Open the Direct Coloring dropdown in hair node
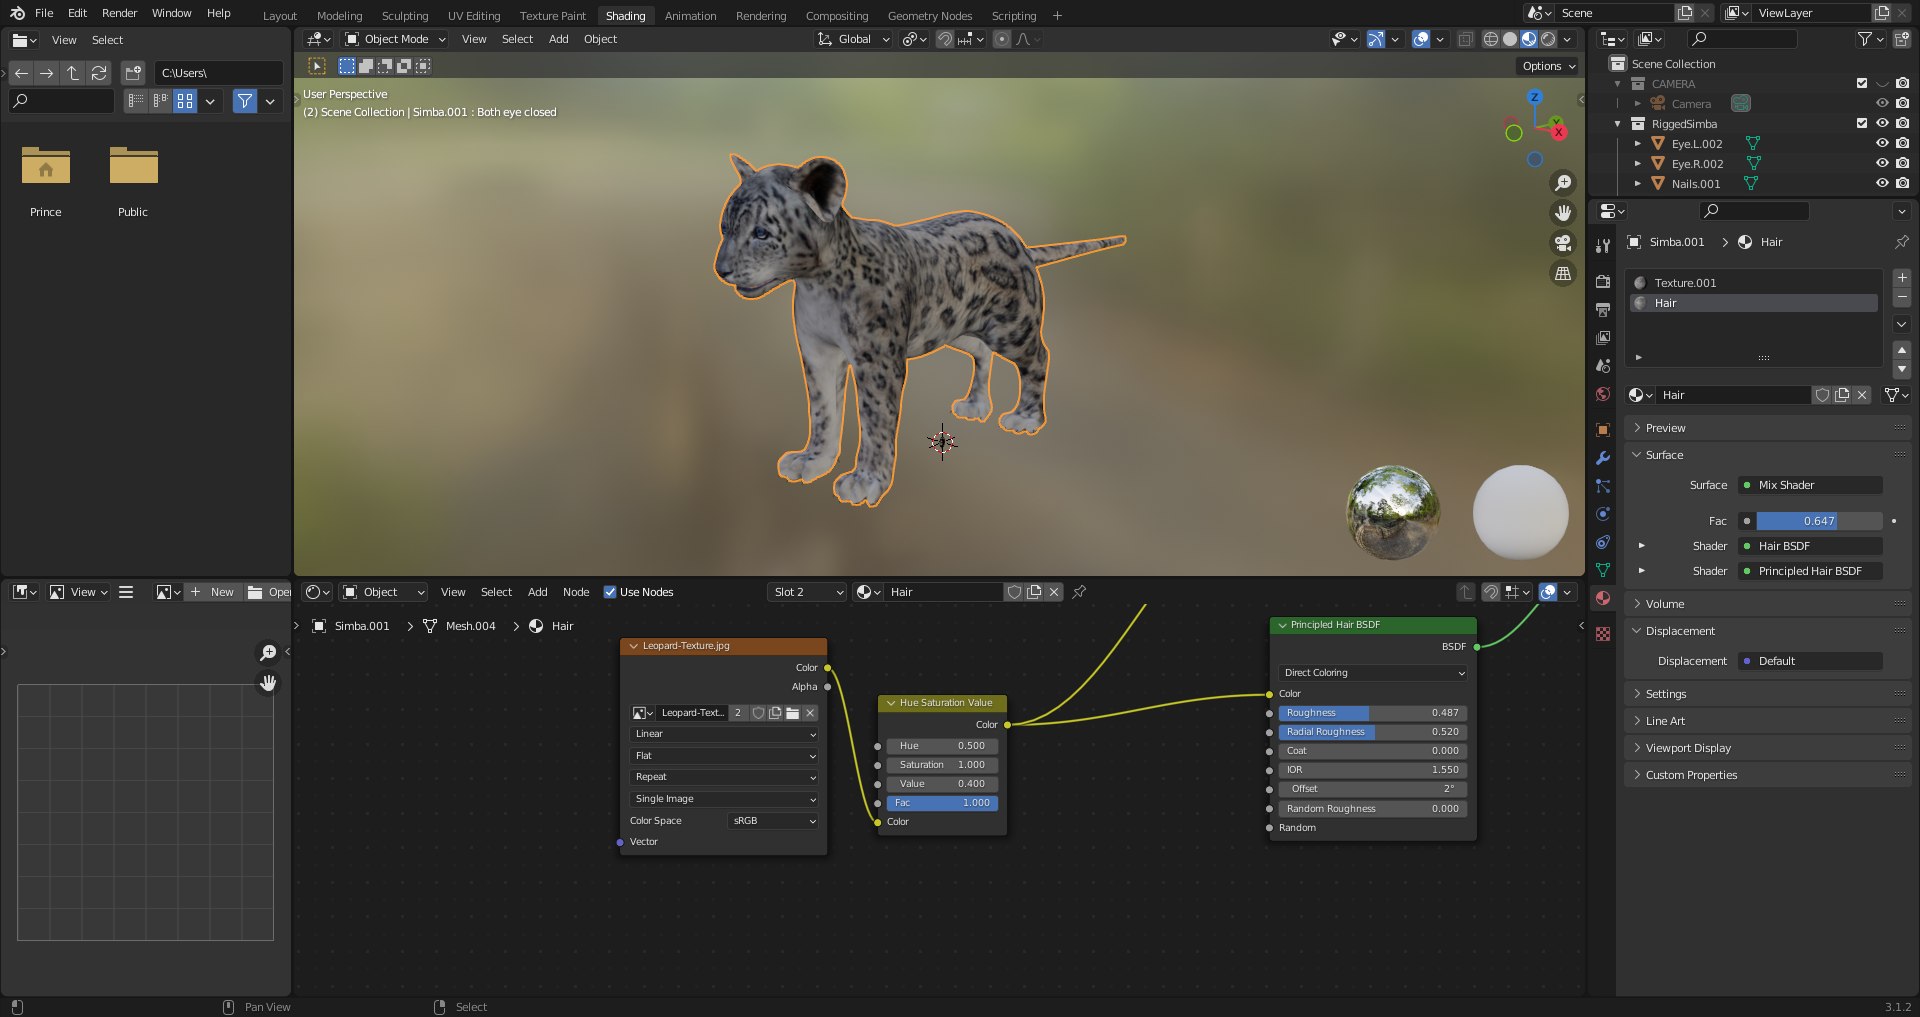The width and height of the screenshot is (1920, 1017). click(1373, 673)
